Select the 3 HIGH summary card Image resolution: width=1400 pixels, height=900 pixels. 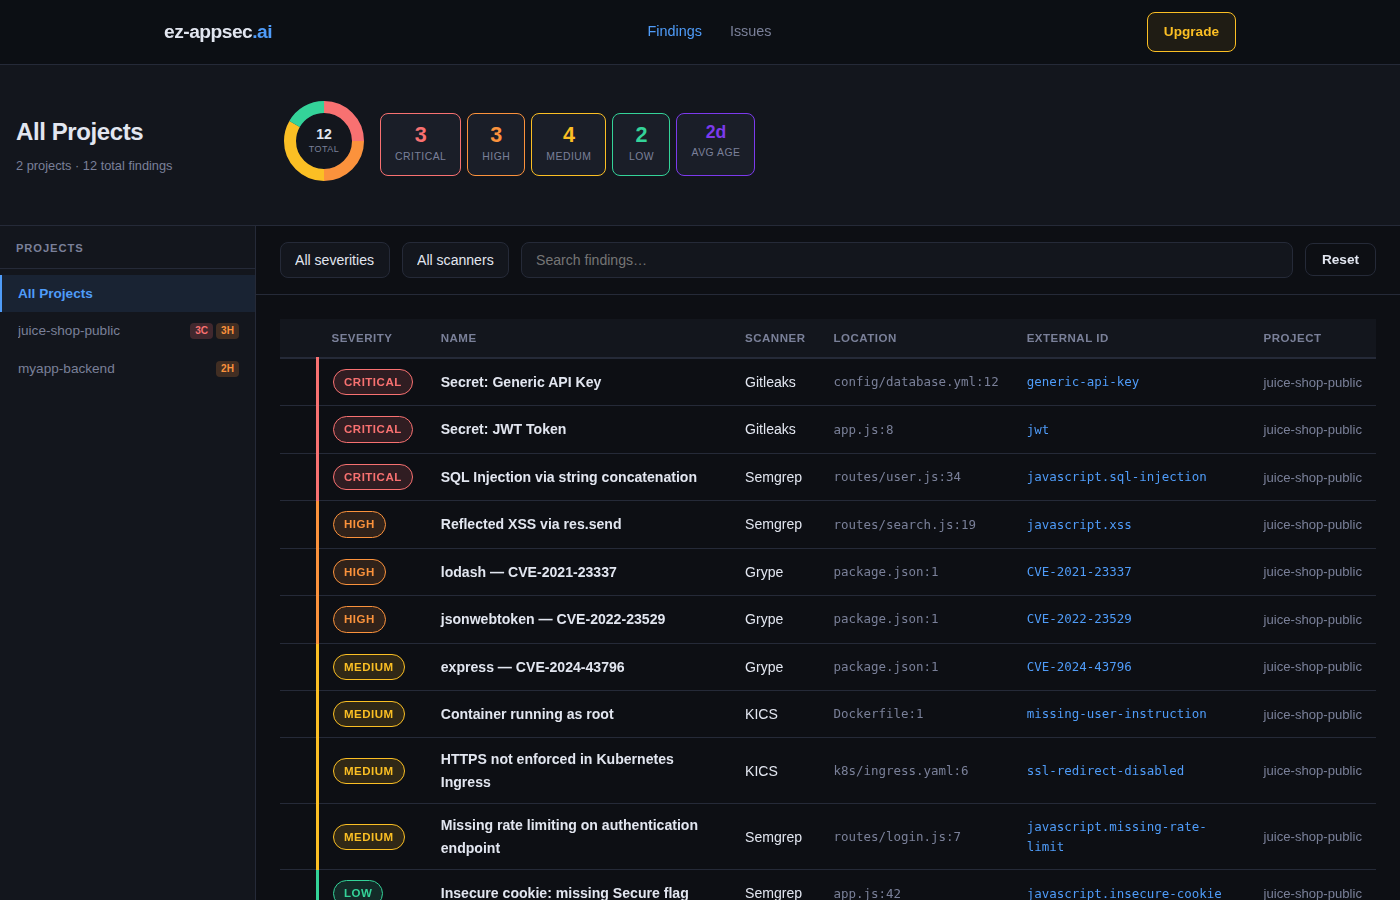click(x=495, y=143)
